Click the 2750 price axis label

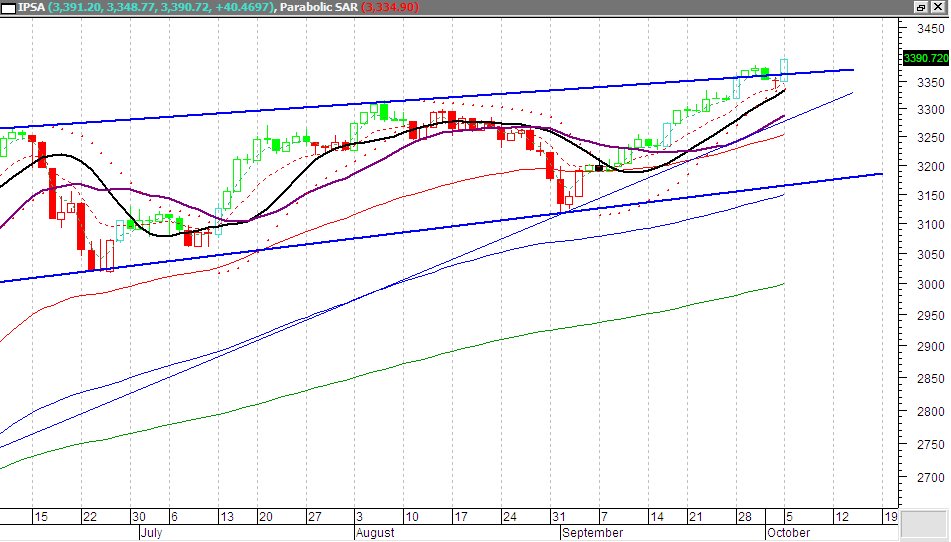[930, 444]
